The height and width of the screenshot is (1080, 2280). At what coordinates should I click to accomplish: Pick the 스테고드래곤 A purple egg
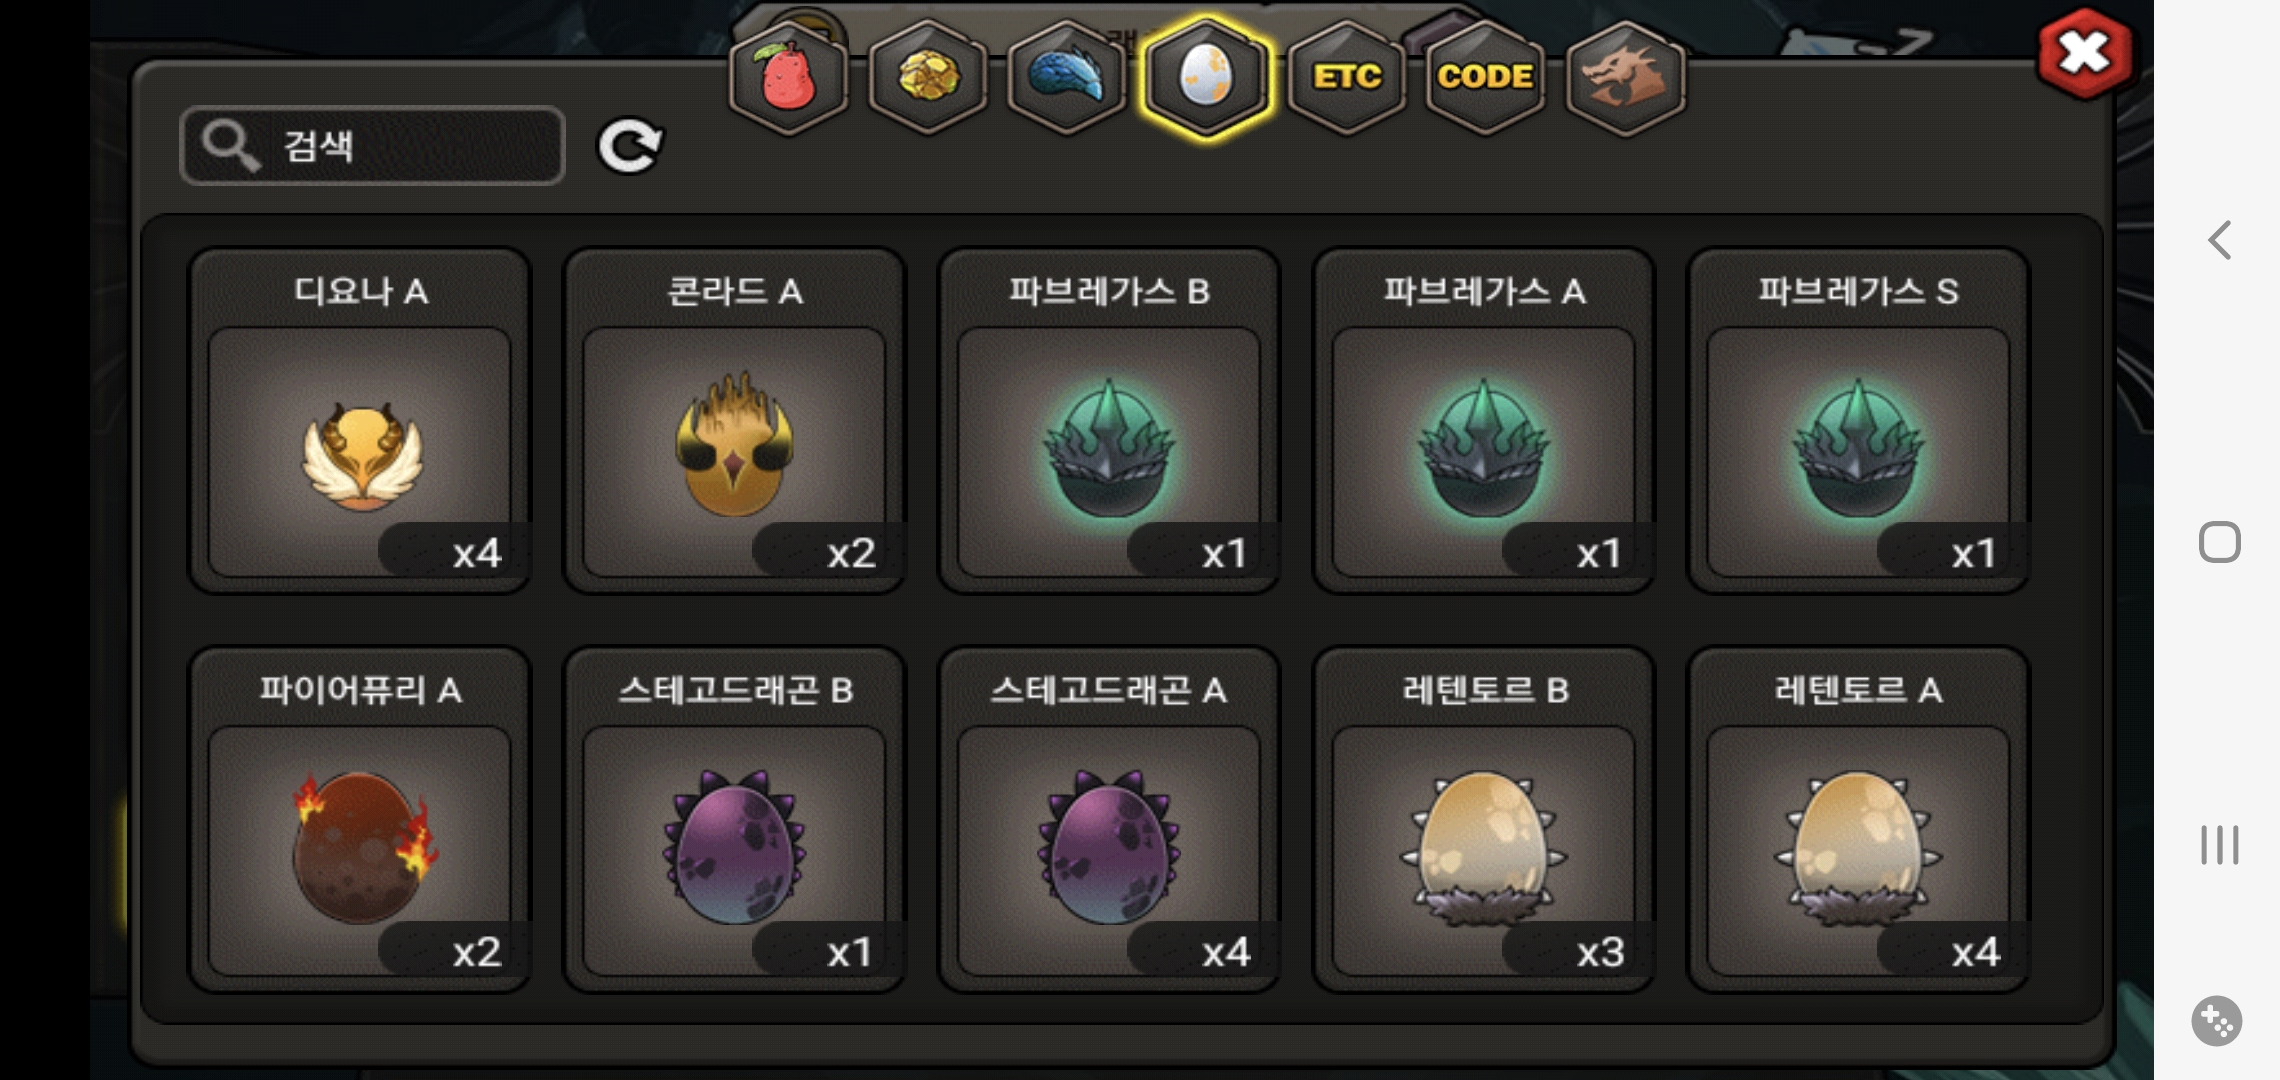pos(1109,820)
